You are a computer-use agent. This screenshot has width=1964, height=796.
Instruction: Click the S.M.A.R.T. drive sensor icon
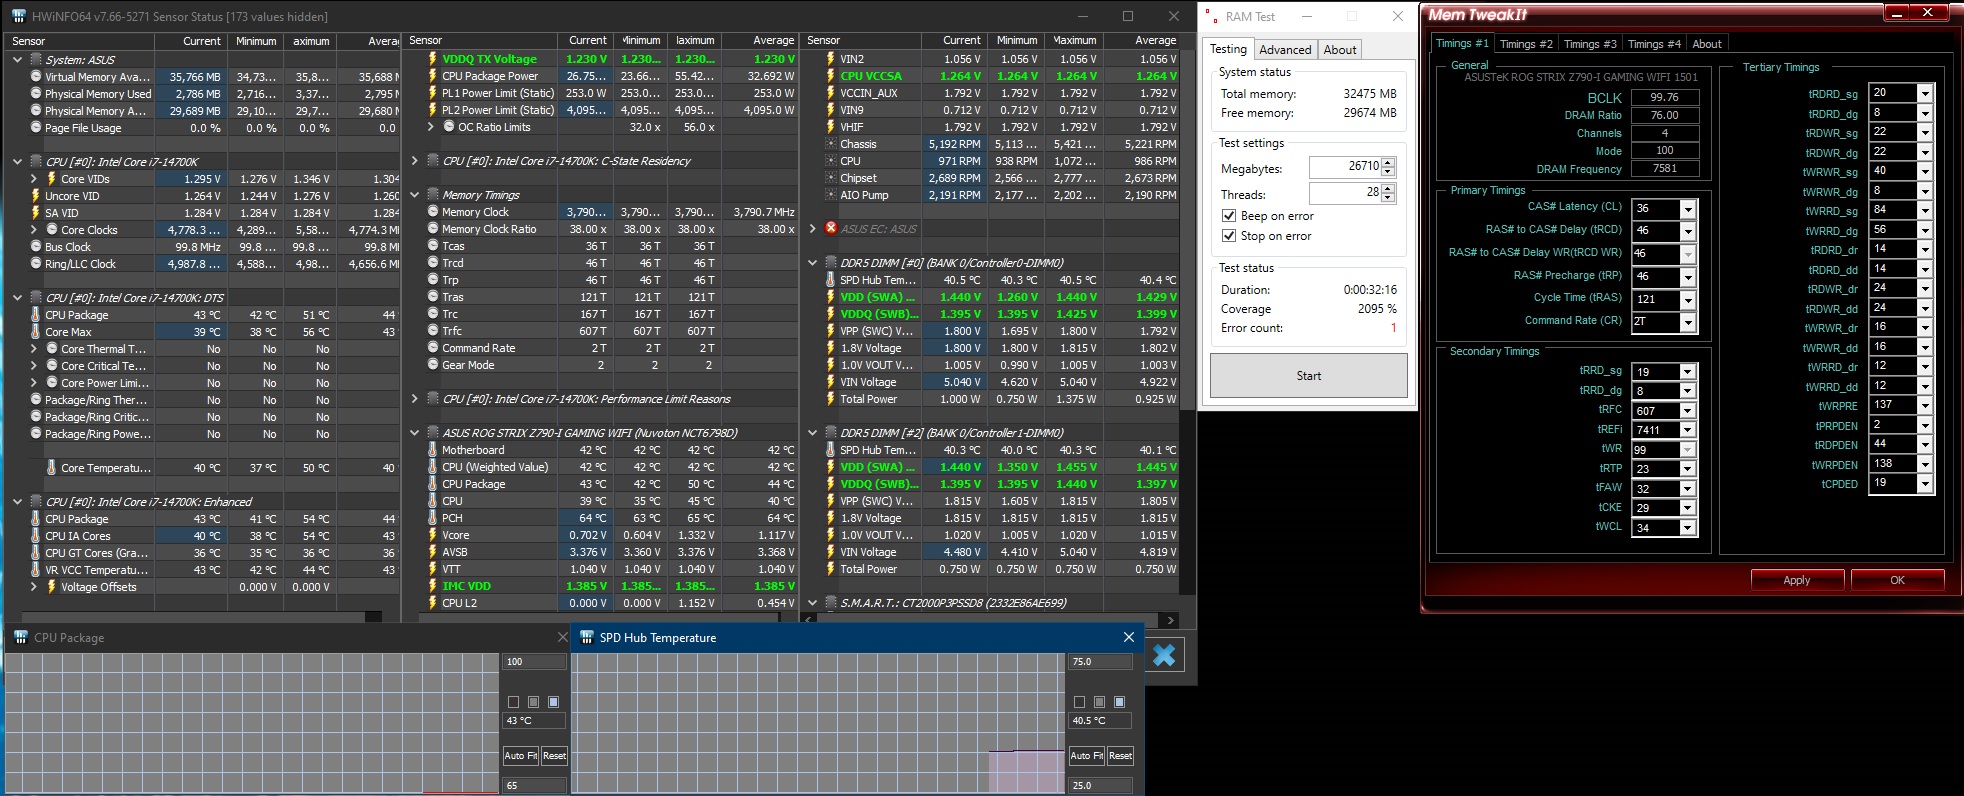tap(831, 603)
